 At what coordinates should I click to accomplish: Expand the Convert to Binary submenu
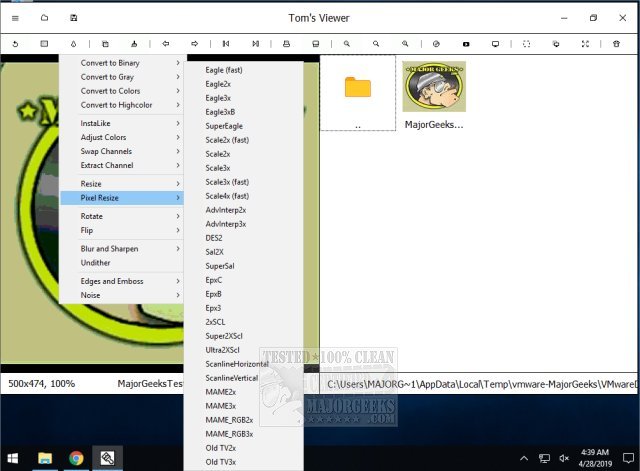[x=122, y=63]
